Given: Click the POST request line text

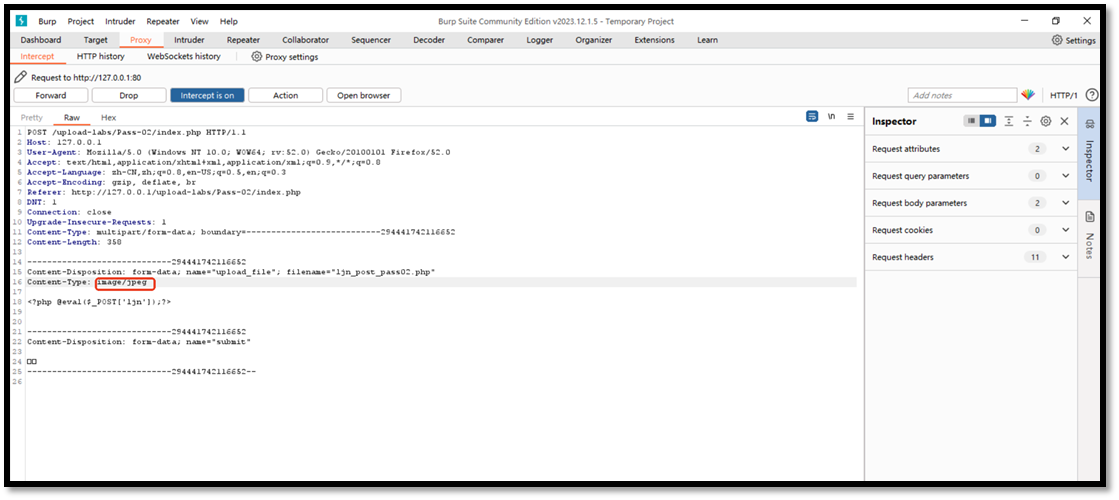Looking at the screenshot, I should (136, 133).
